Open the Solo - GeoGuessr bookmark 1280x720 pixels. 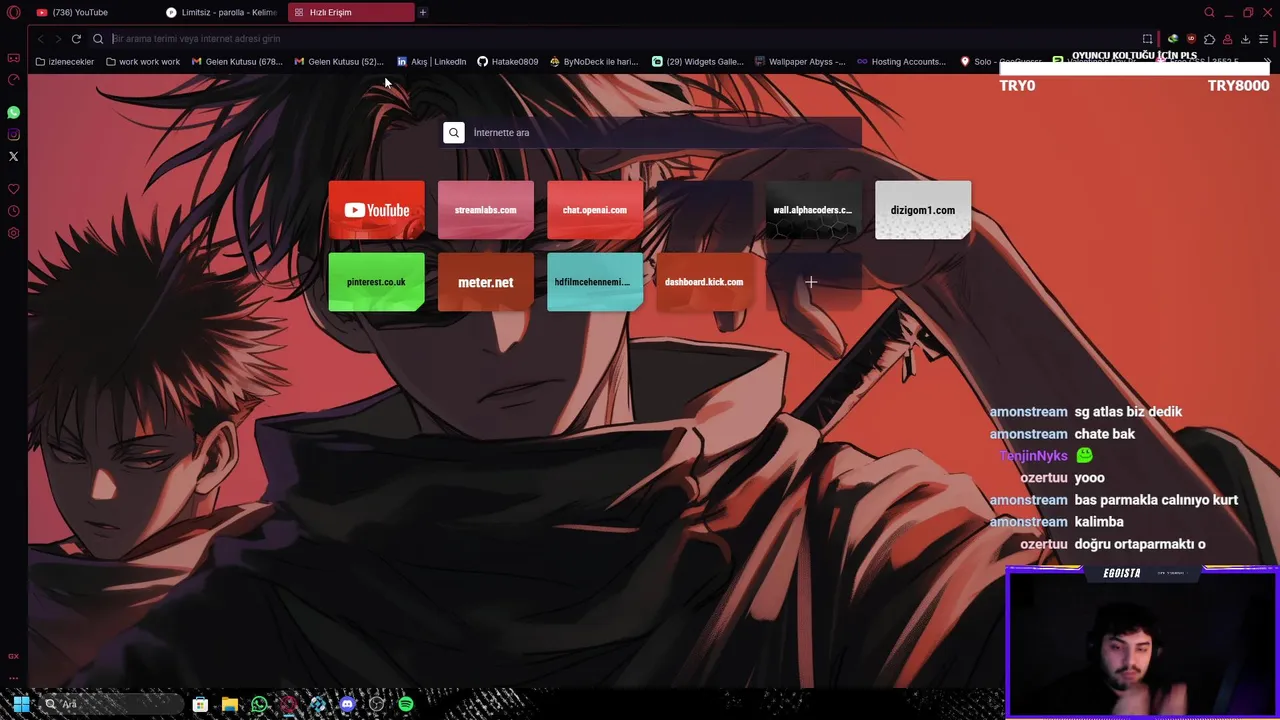pyautogui.click(x=1003, y=62)
